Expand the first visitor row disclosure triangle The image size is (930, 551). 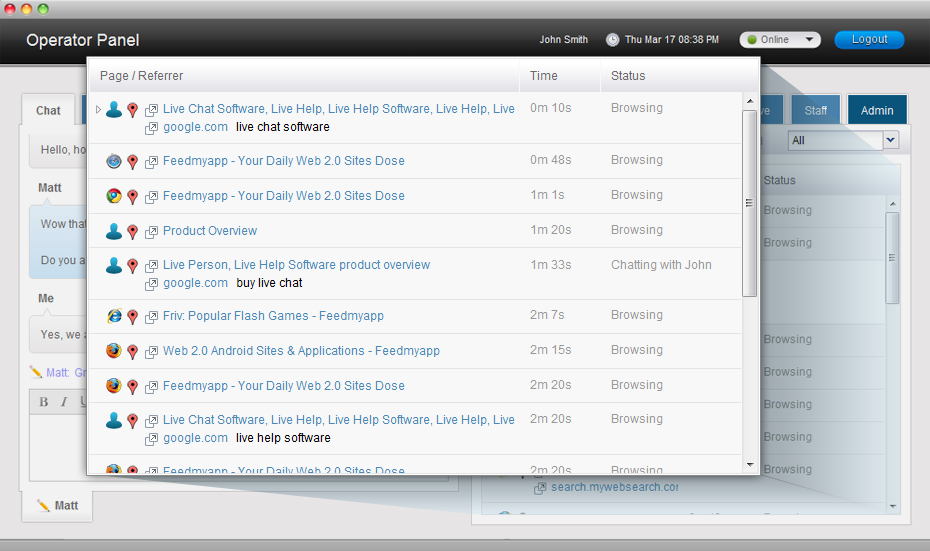click(98, 109)
